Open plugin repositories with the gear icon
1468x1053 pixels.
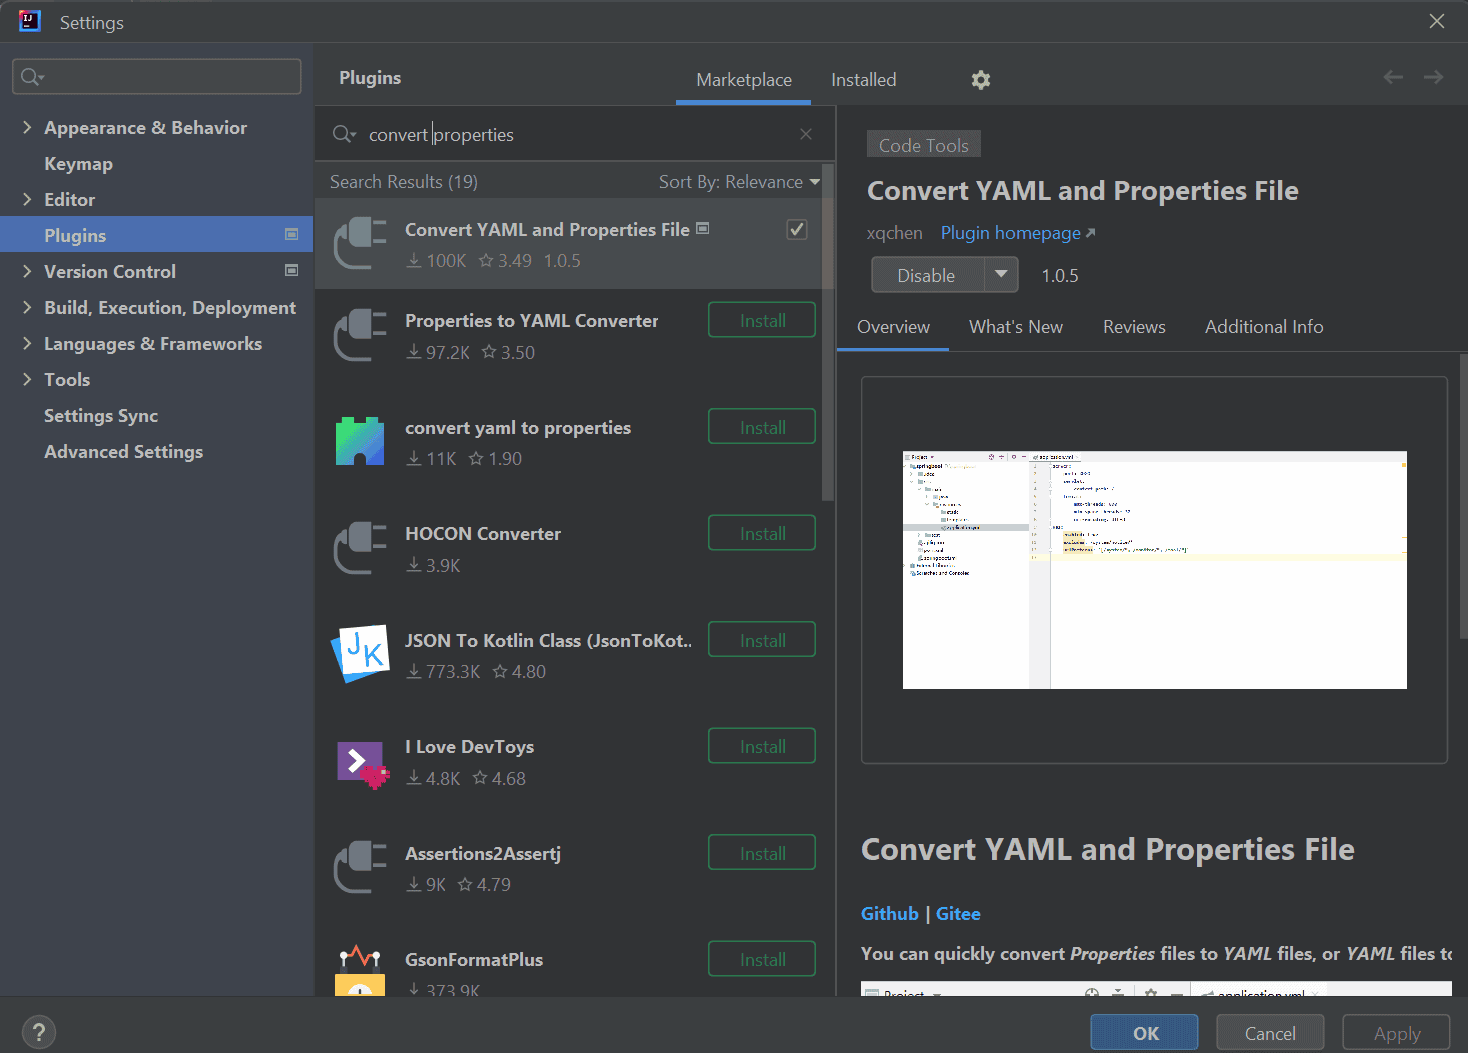[x=980, y=79]
